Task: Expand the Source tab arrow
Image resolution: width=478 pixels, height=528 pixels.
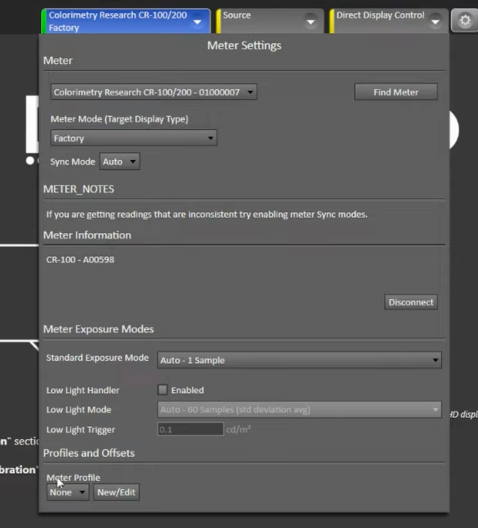Action: point(310,22)
